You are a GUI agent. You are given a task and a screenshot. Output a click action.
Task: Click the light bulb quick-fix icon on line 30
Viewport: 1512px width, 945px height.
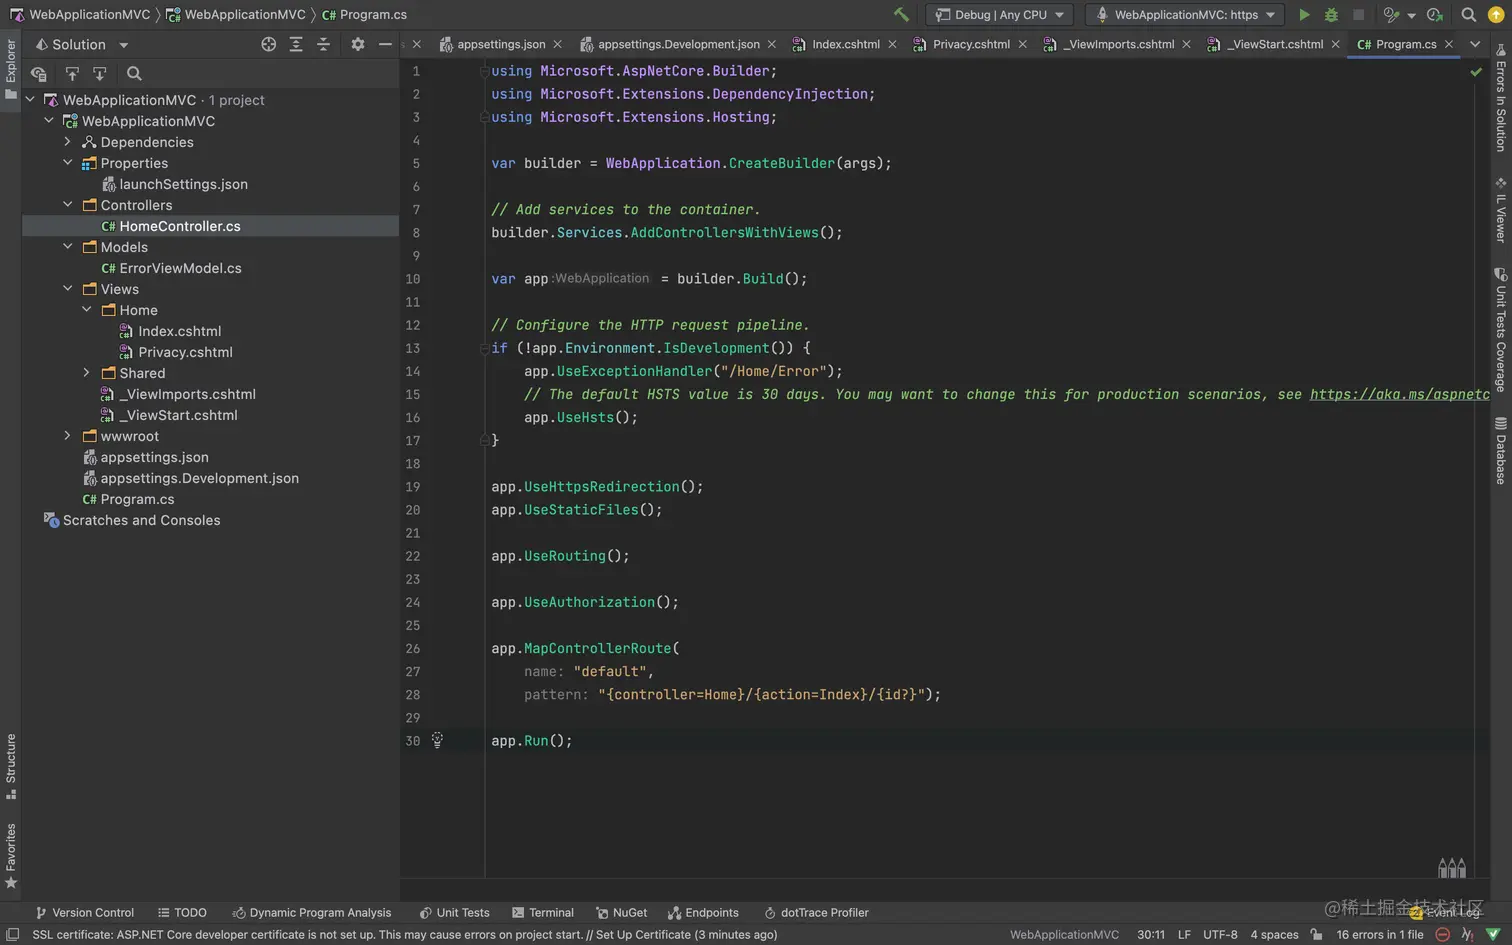click(437, 740)
